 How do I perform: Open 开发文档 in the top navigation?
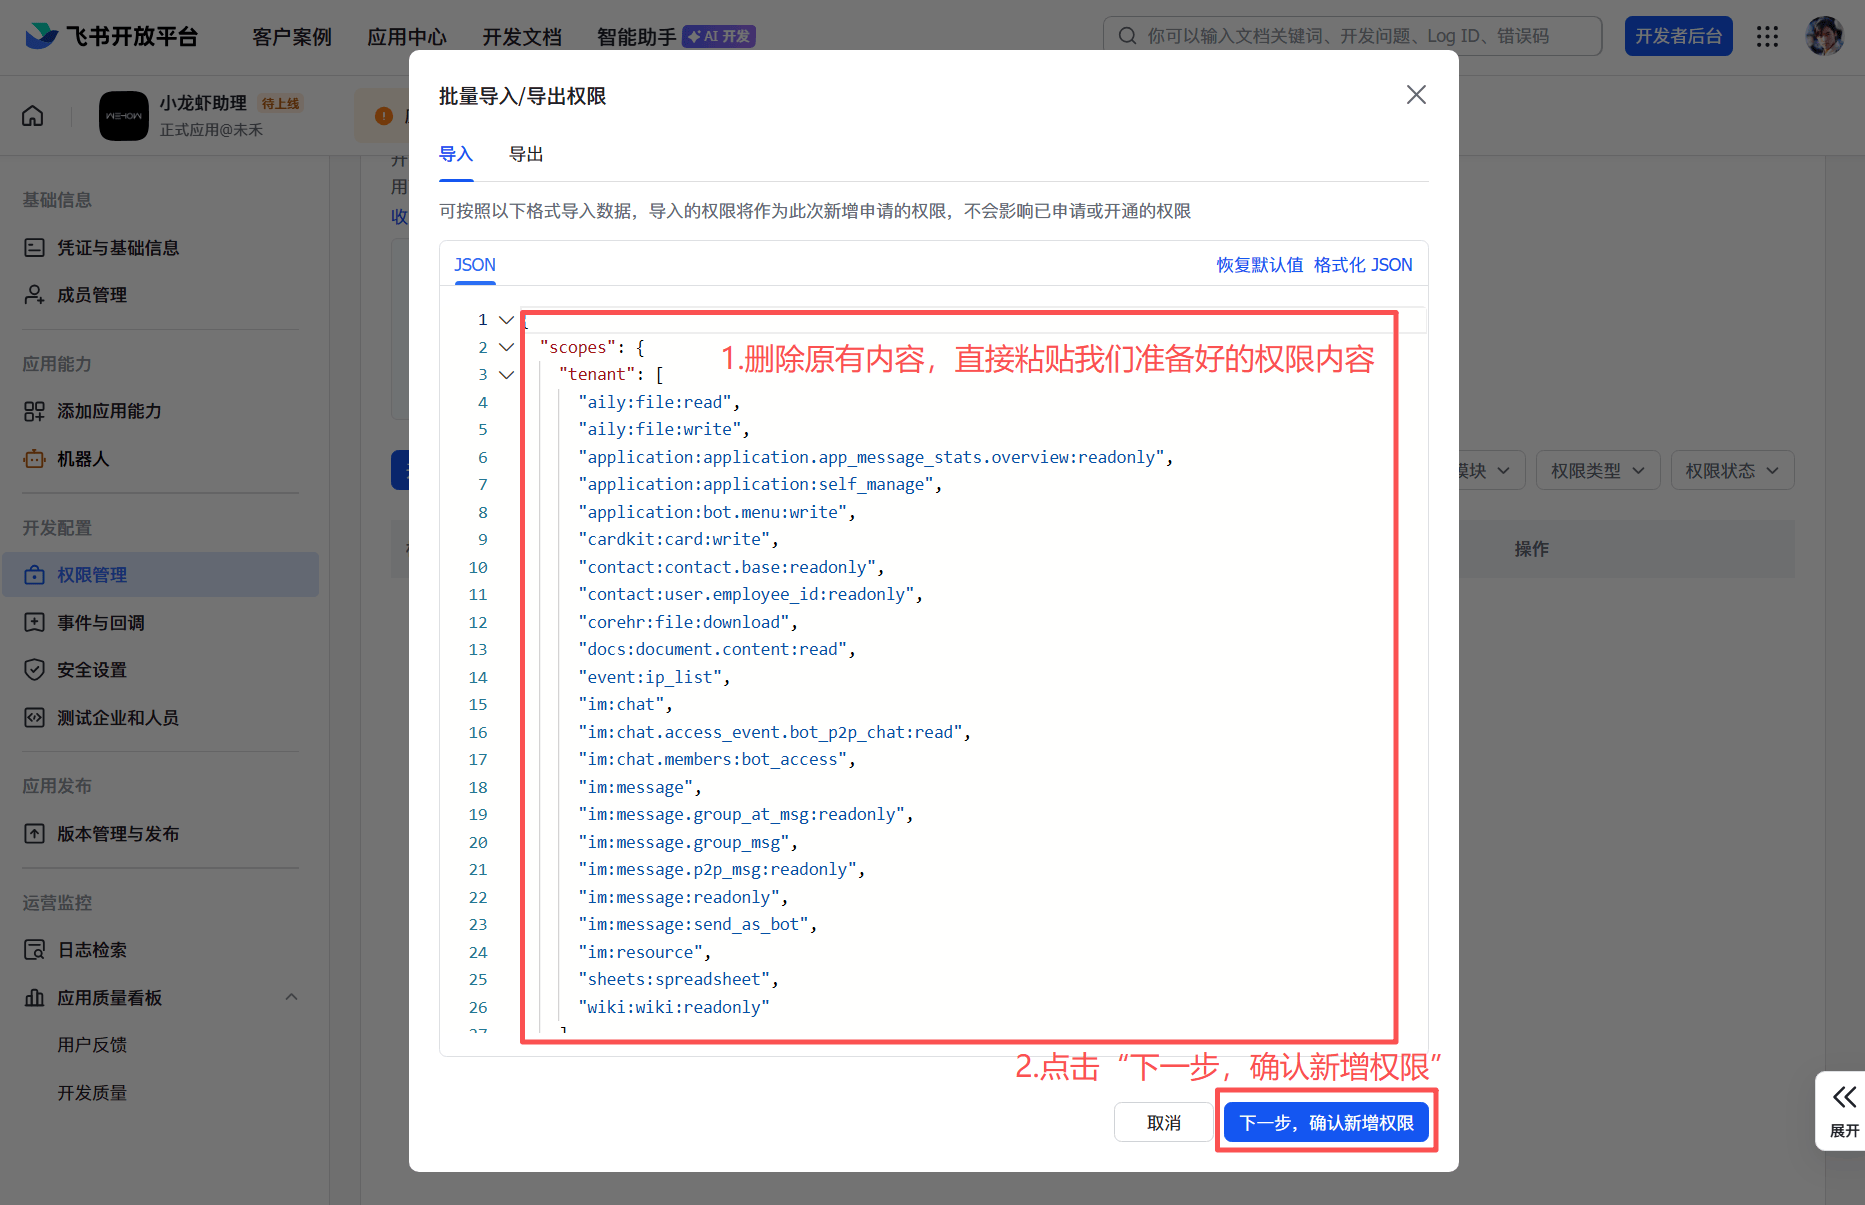(x=521, y=36)
